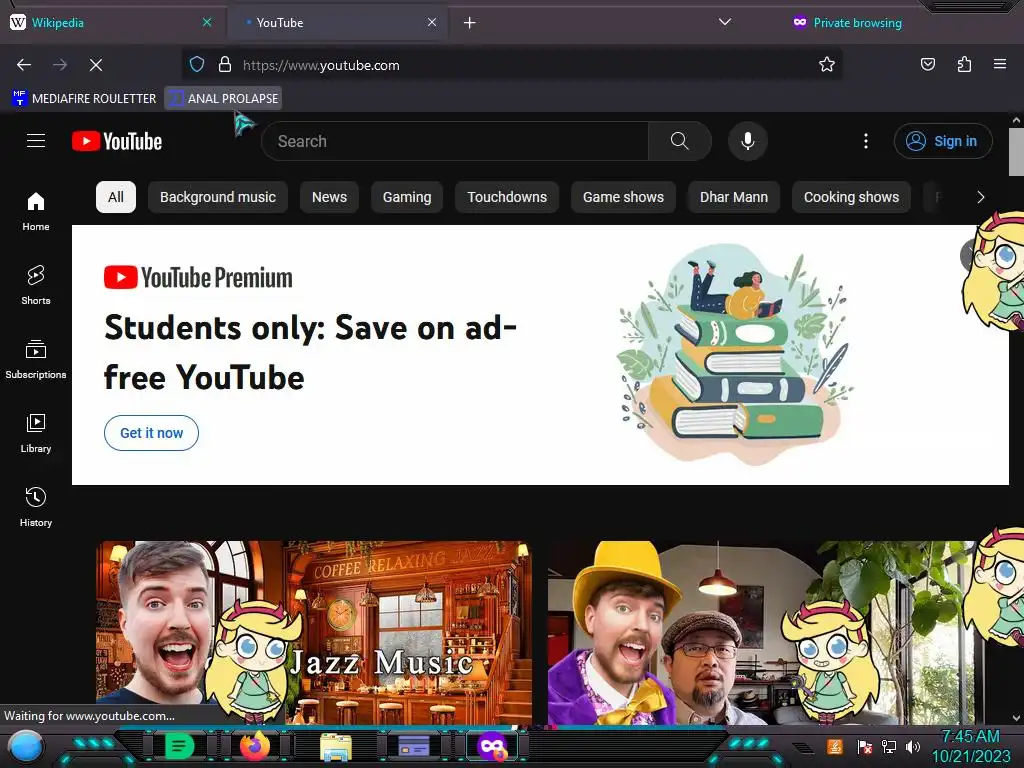Stop loading the page

[96, 65]
